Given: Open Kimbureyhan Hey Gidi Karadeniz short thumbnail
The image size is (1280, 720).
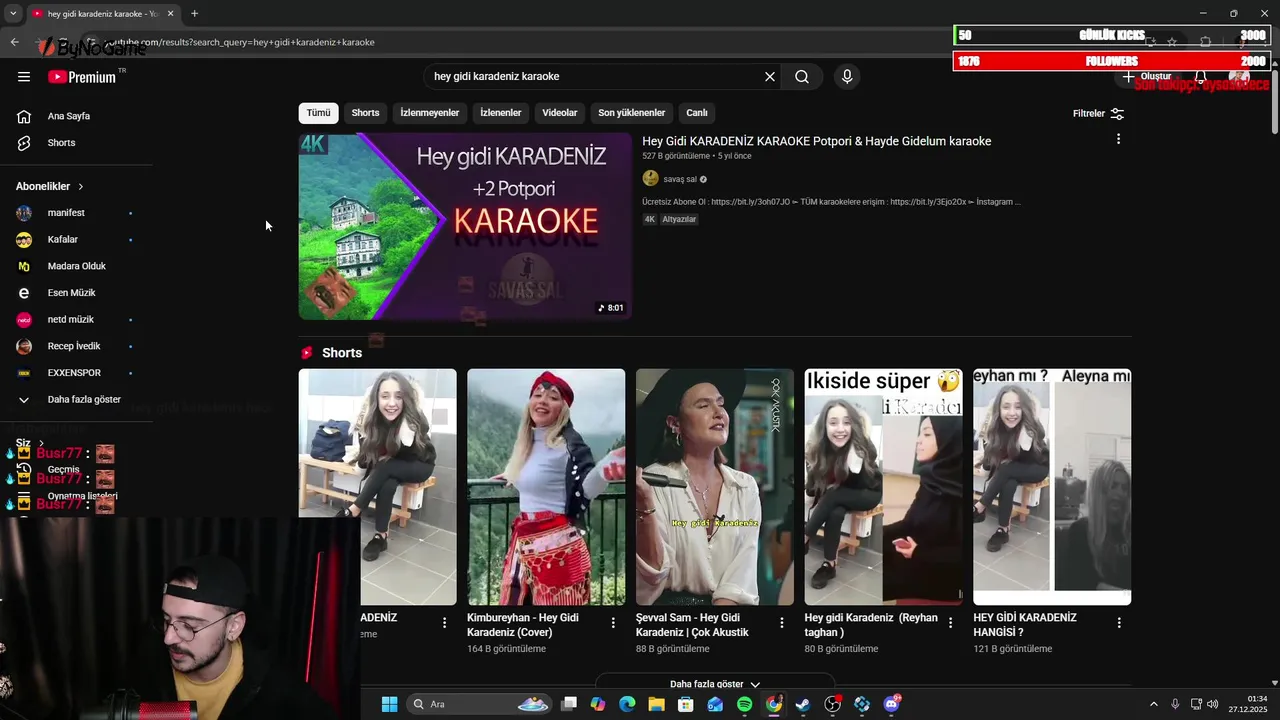Looking at the screenshot, I should (546, 487).
